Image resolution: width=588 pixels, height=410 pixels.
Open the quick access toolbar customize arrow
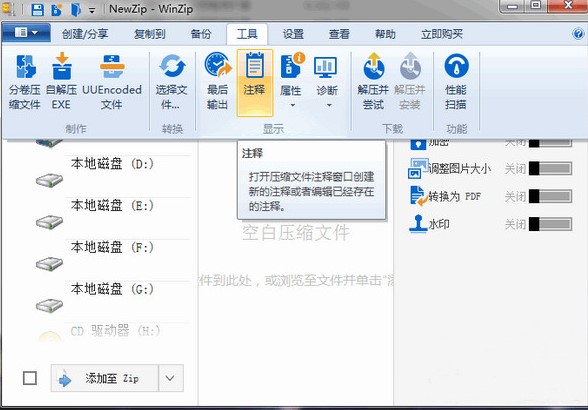92,11
